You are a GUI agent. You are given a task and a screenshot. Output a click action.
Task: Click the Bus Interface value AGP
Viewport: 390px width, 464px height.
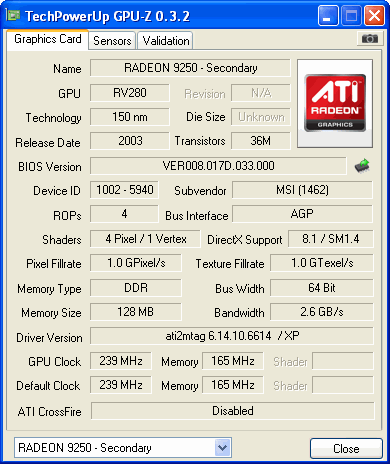click(302, 214)
